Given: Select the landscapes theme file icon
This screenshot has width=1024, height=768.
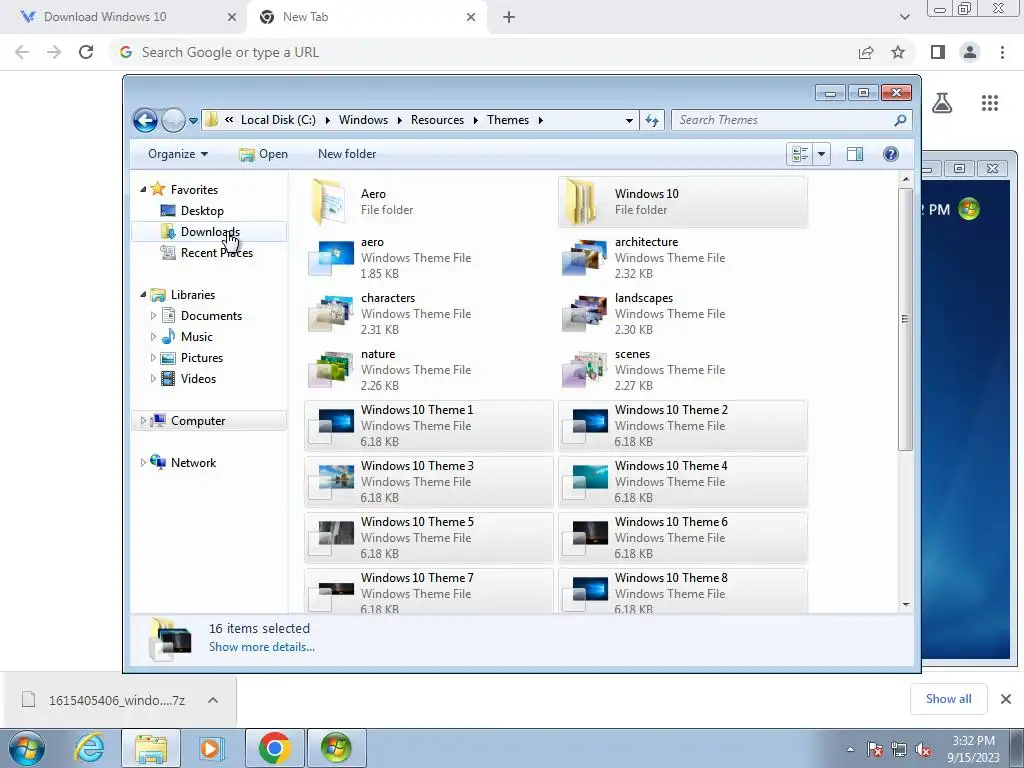Looking at the screenshot, I should [x=584, y=313].
